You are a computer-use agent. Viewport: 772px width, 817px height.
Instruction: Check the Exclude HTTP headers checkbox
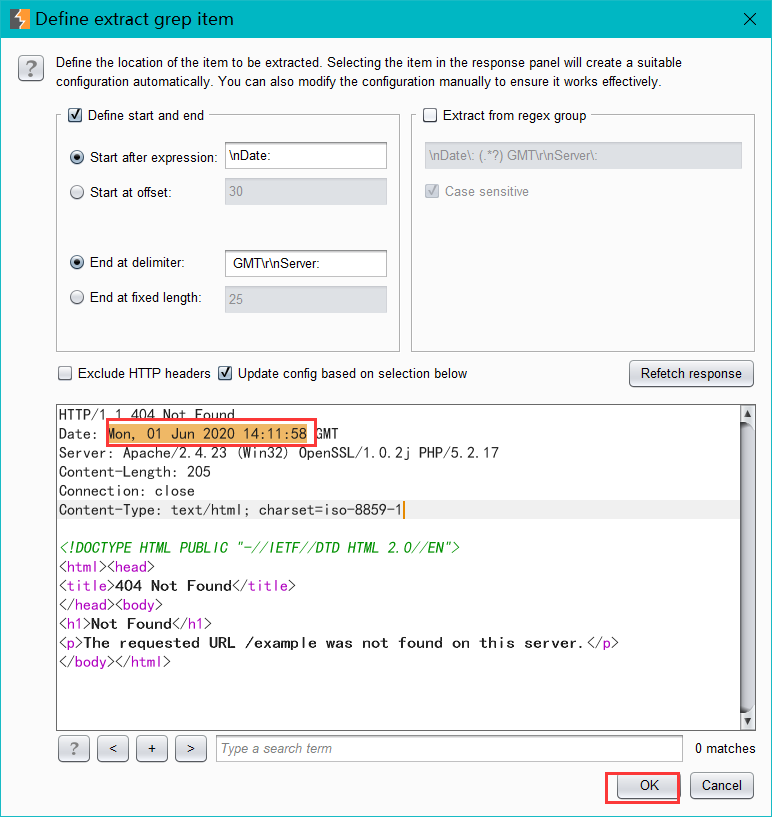click(65, 373)
